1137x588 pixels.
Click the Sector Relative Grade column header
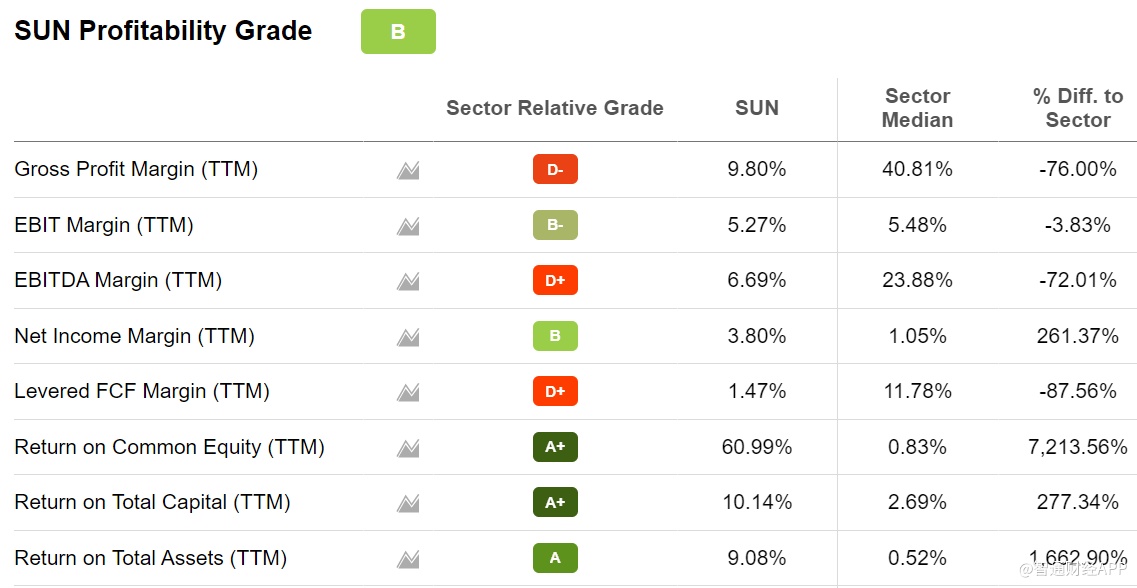point(554,108)
